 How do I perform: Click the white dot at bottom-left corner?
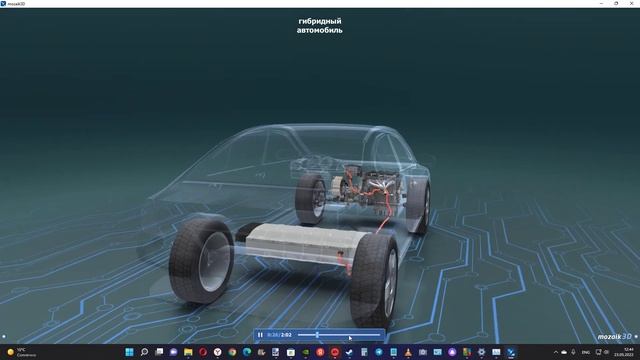click(x=4, y=336)
